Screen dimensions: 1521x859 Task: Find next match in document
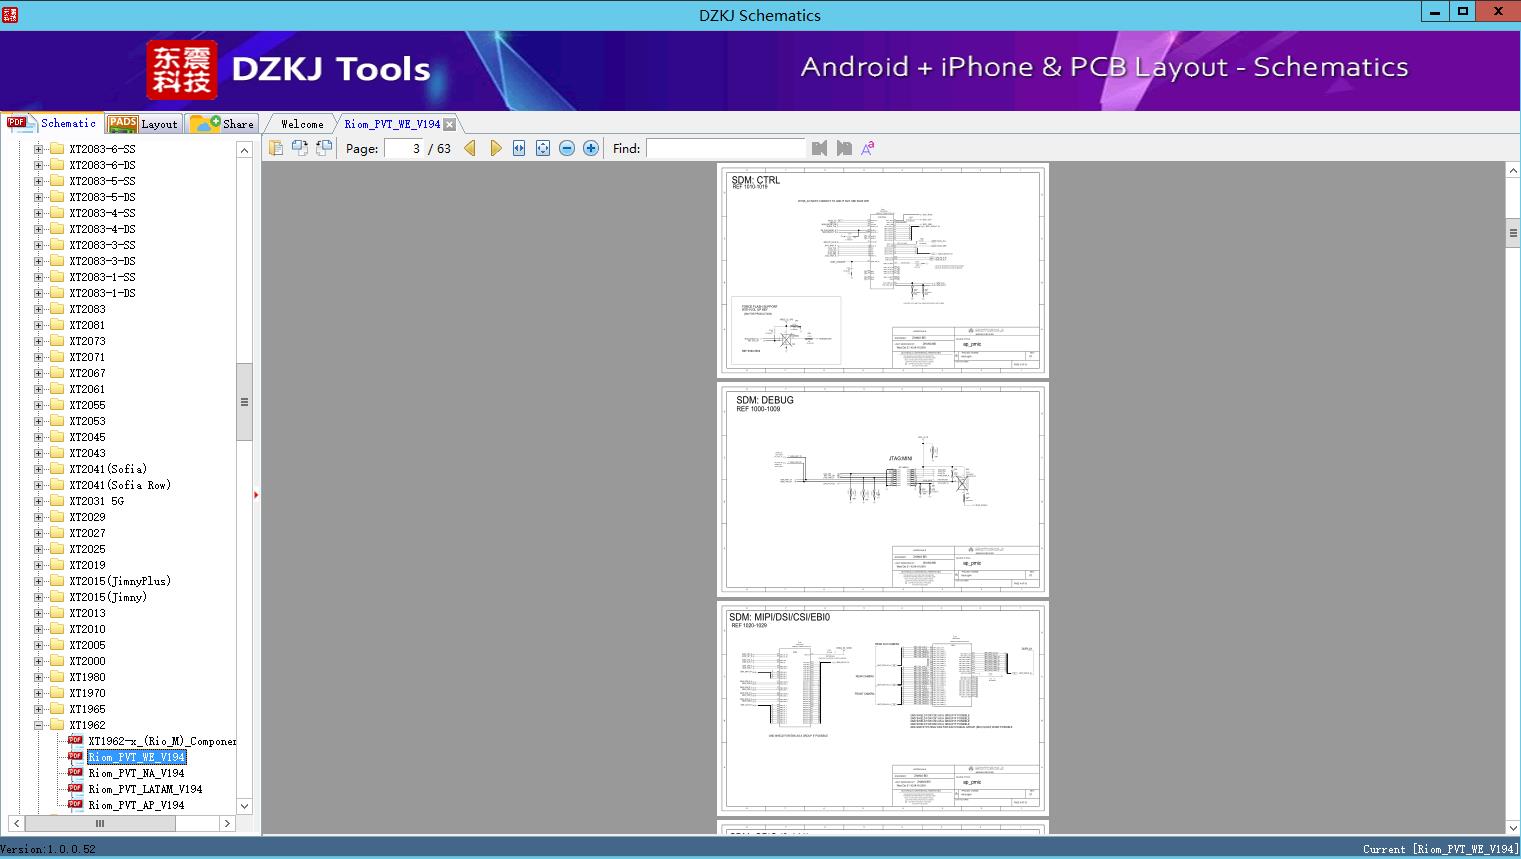pyautogui.click(x=844, y=148)
